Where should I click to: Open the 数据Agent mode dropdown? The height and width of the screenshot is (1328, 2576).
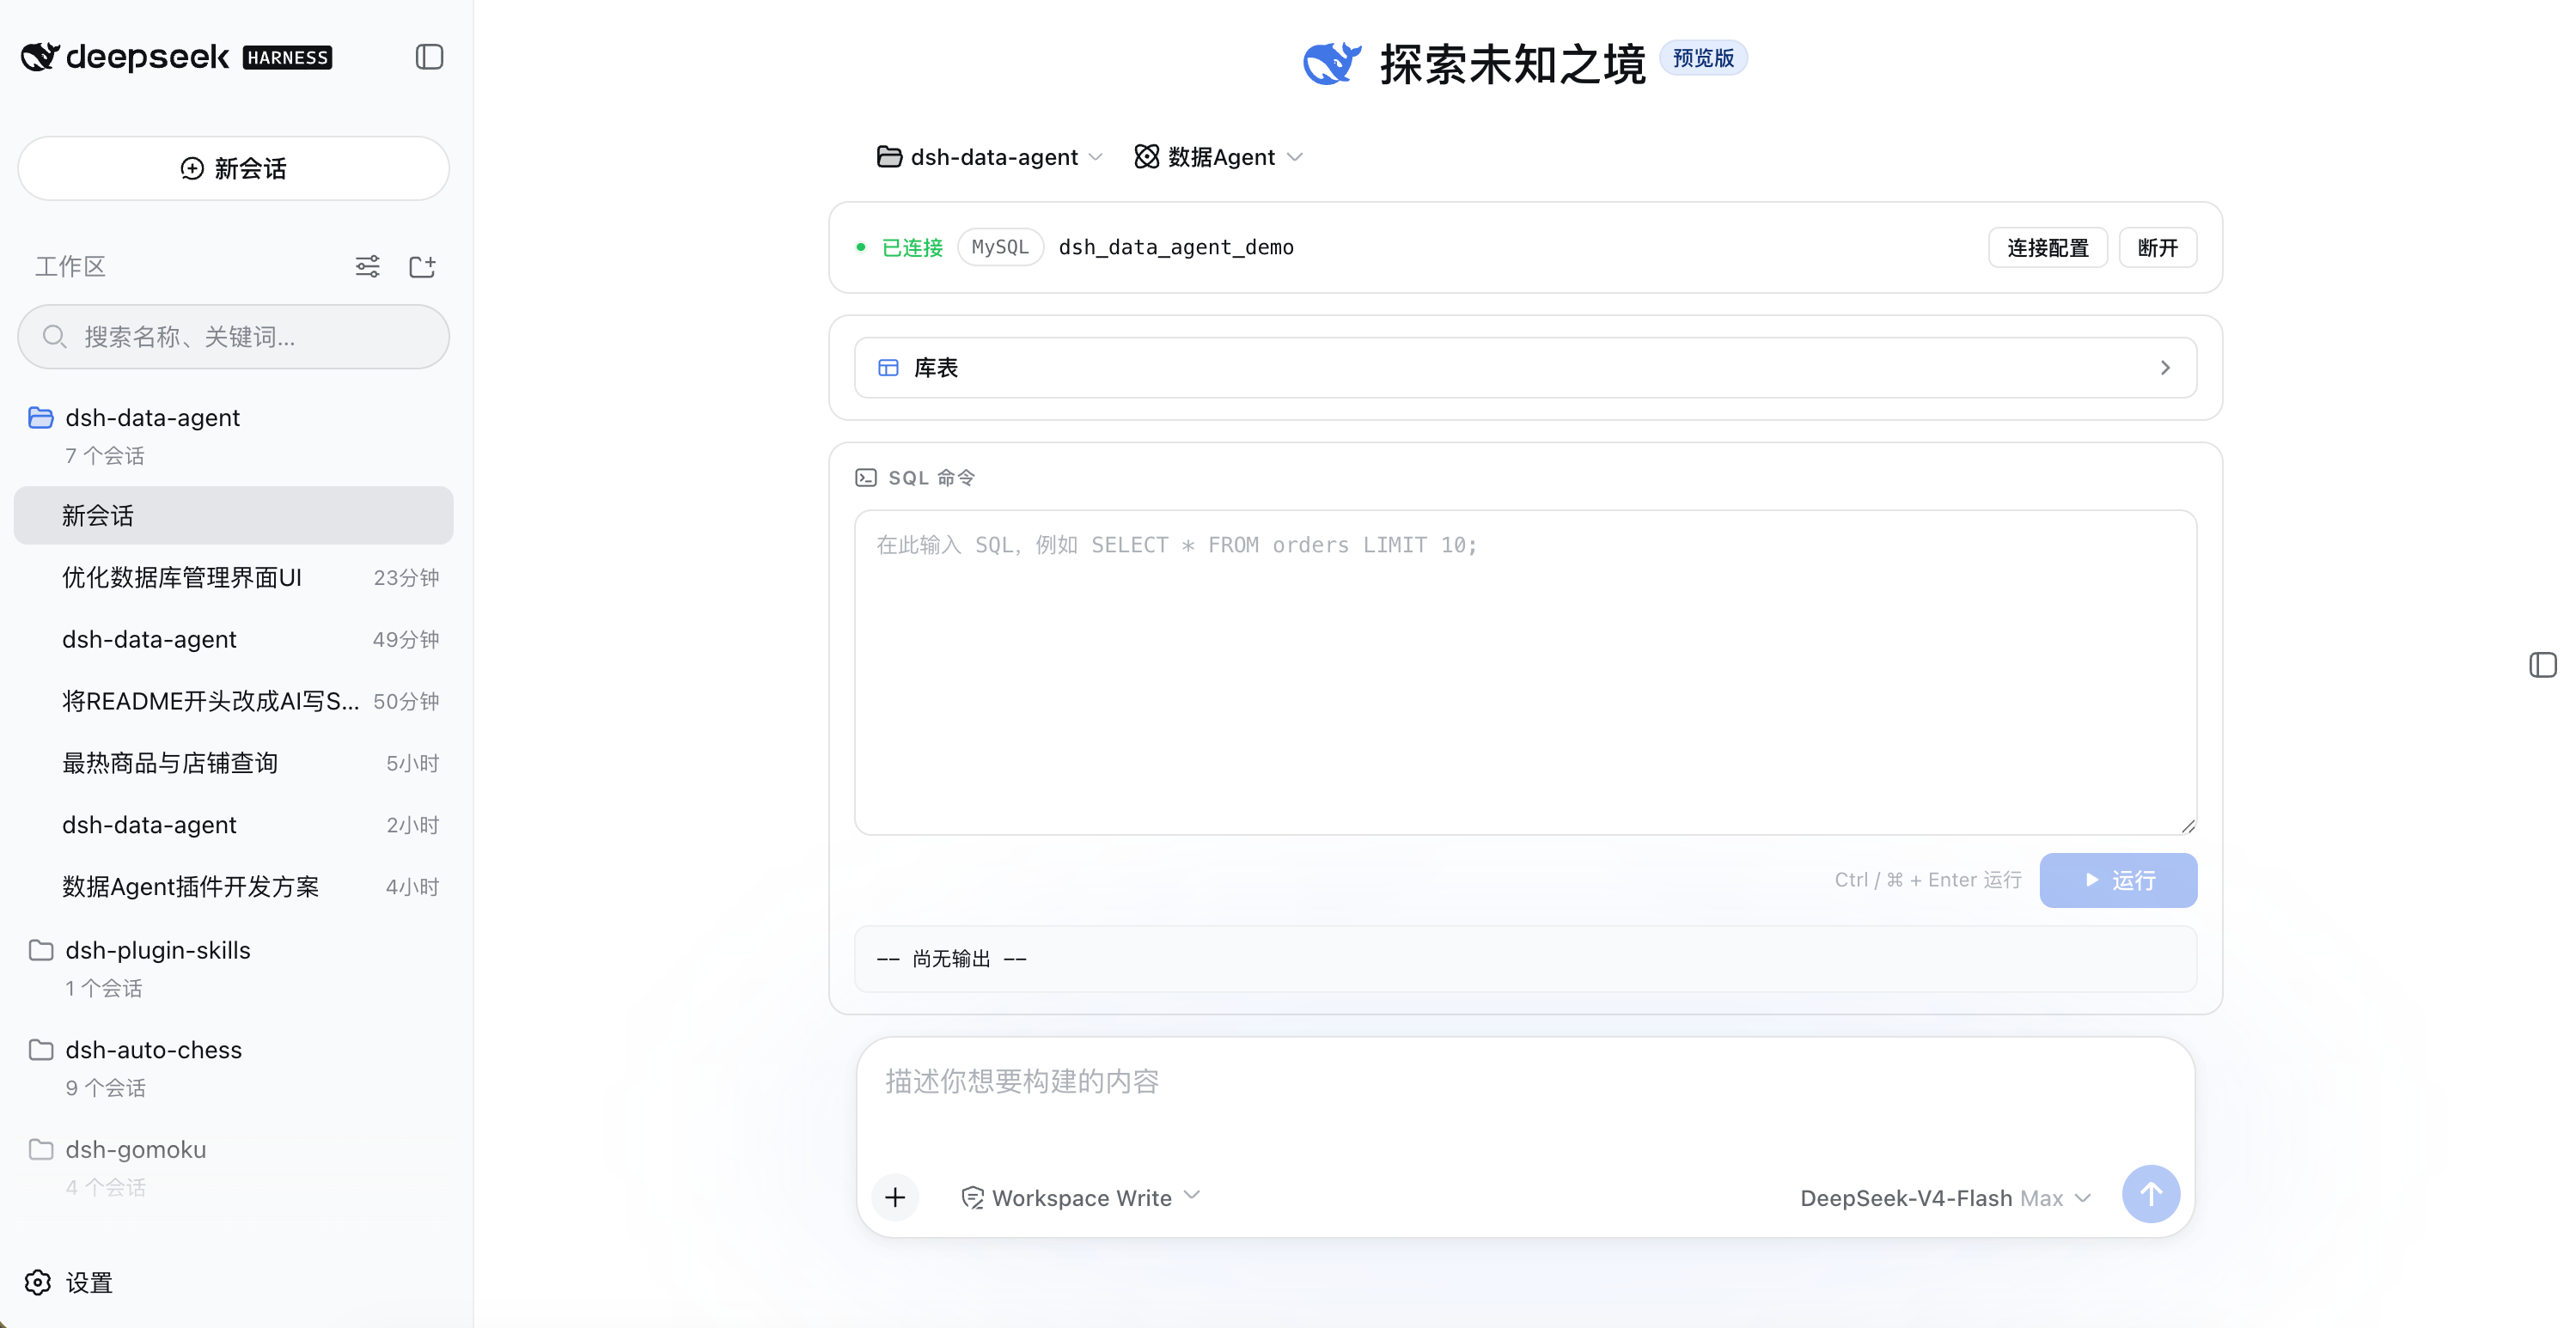point(1219,157)
